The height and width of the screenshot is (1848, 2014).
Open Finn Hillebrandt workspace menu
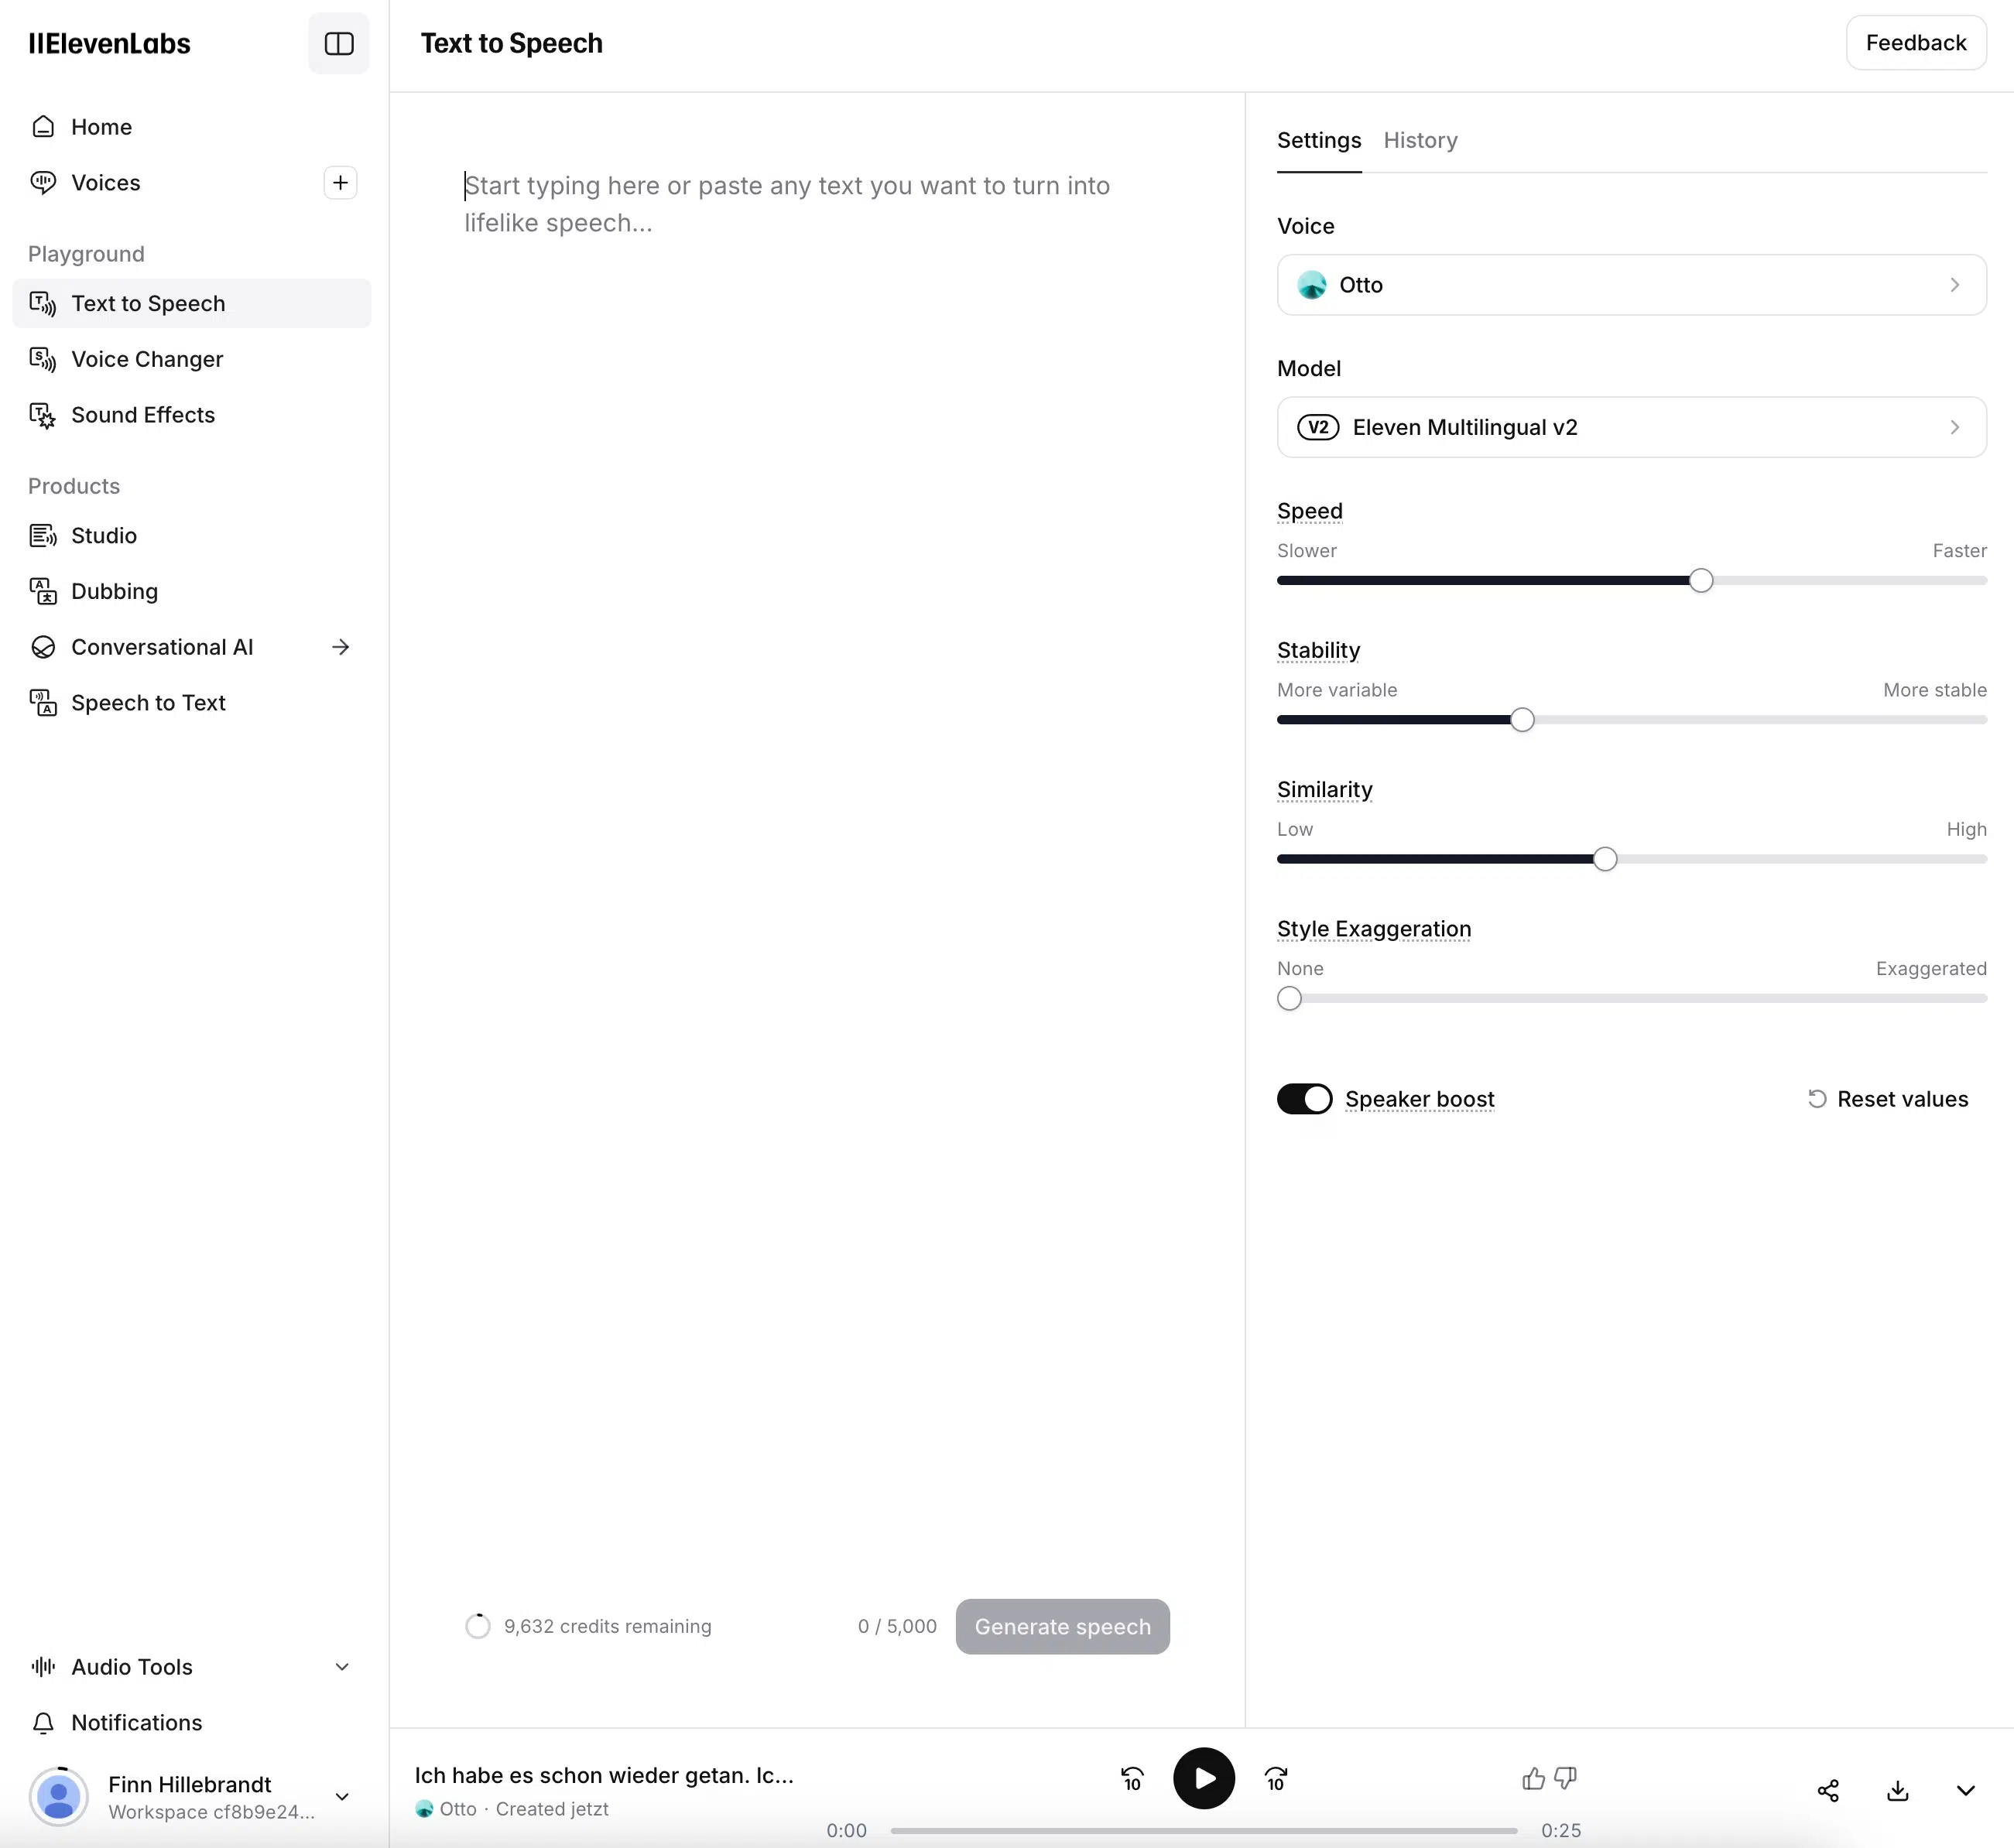(x=191, y=1796)
